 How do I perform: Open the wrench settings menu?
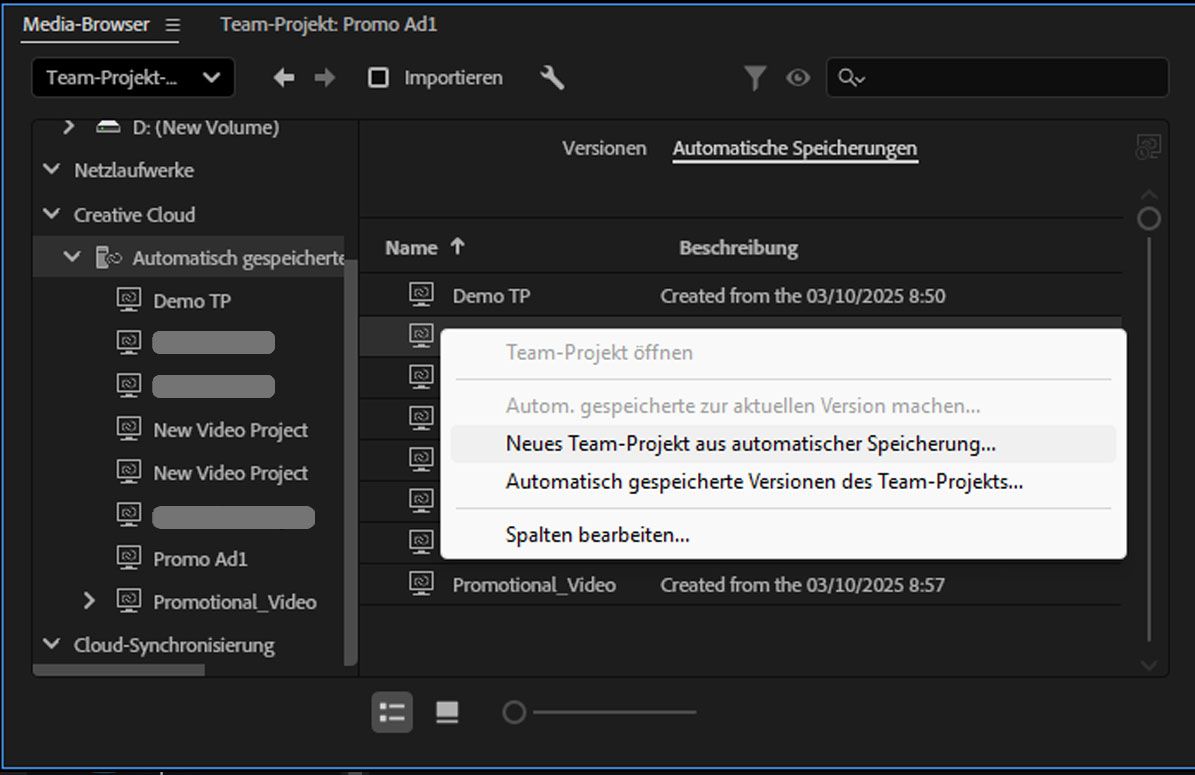tap(552, 78)
